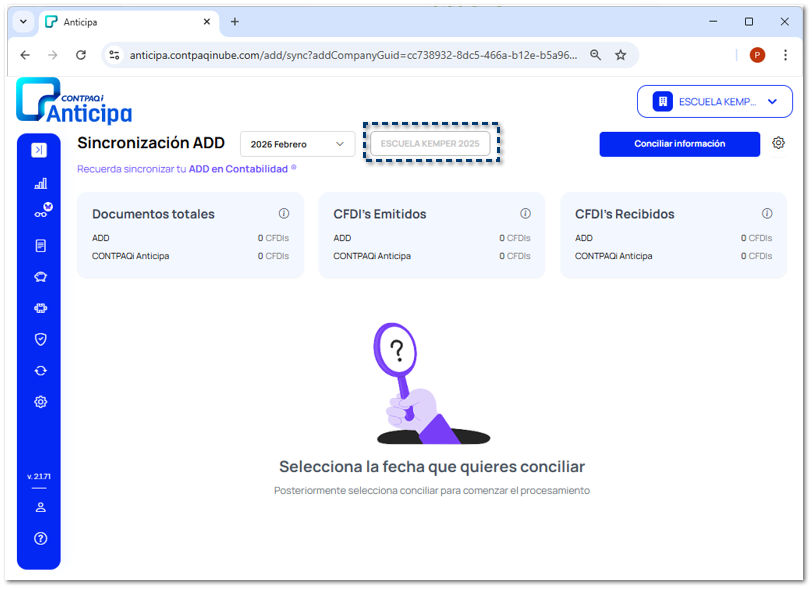
Task: Open the help question mark icon
Action: (40, 539)
